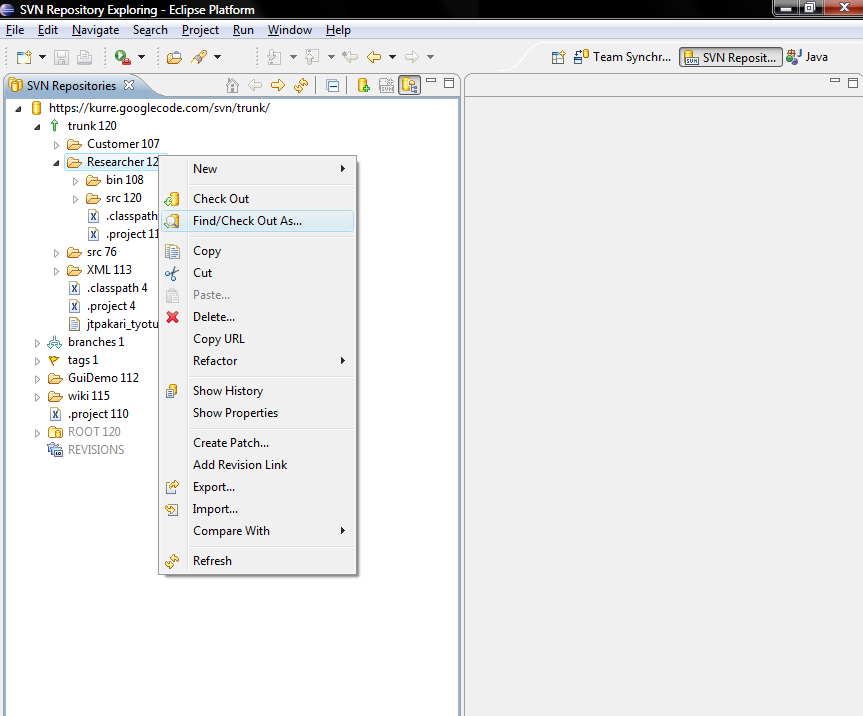863x716 pixels.
Task: Expand the Customer 107 folder
Action: [56, 145]
